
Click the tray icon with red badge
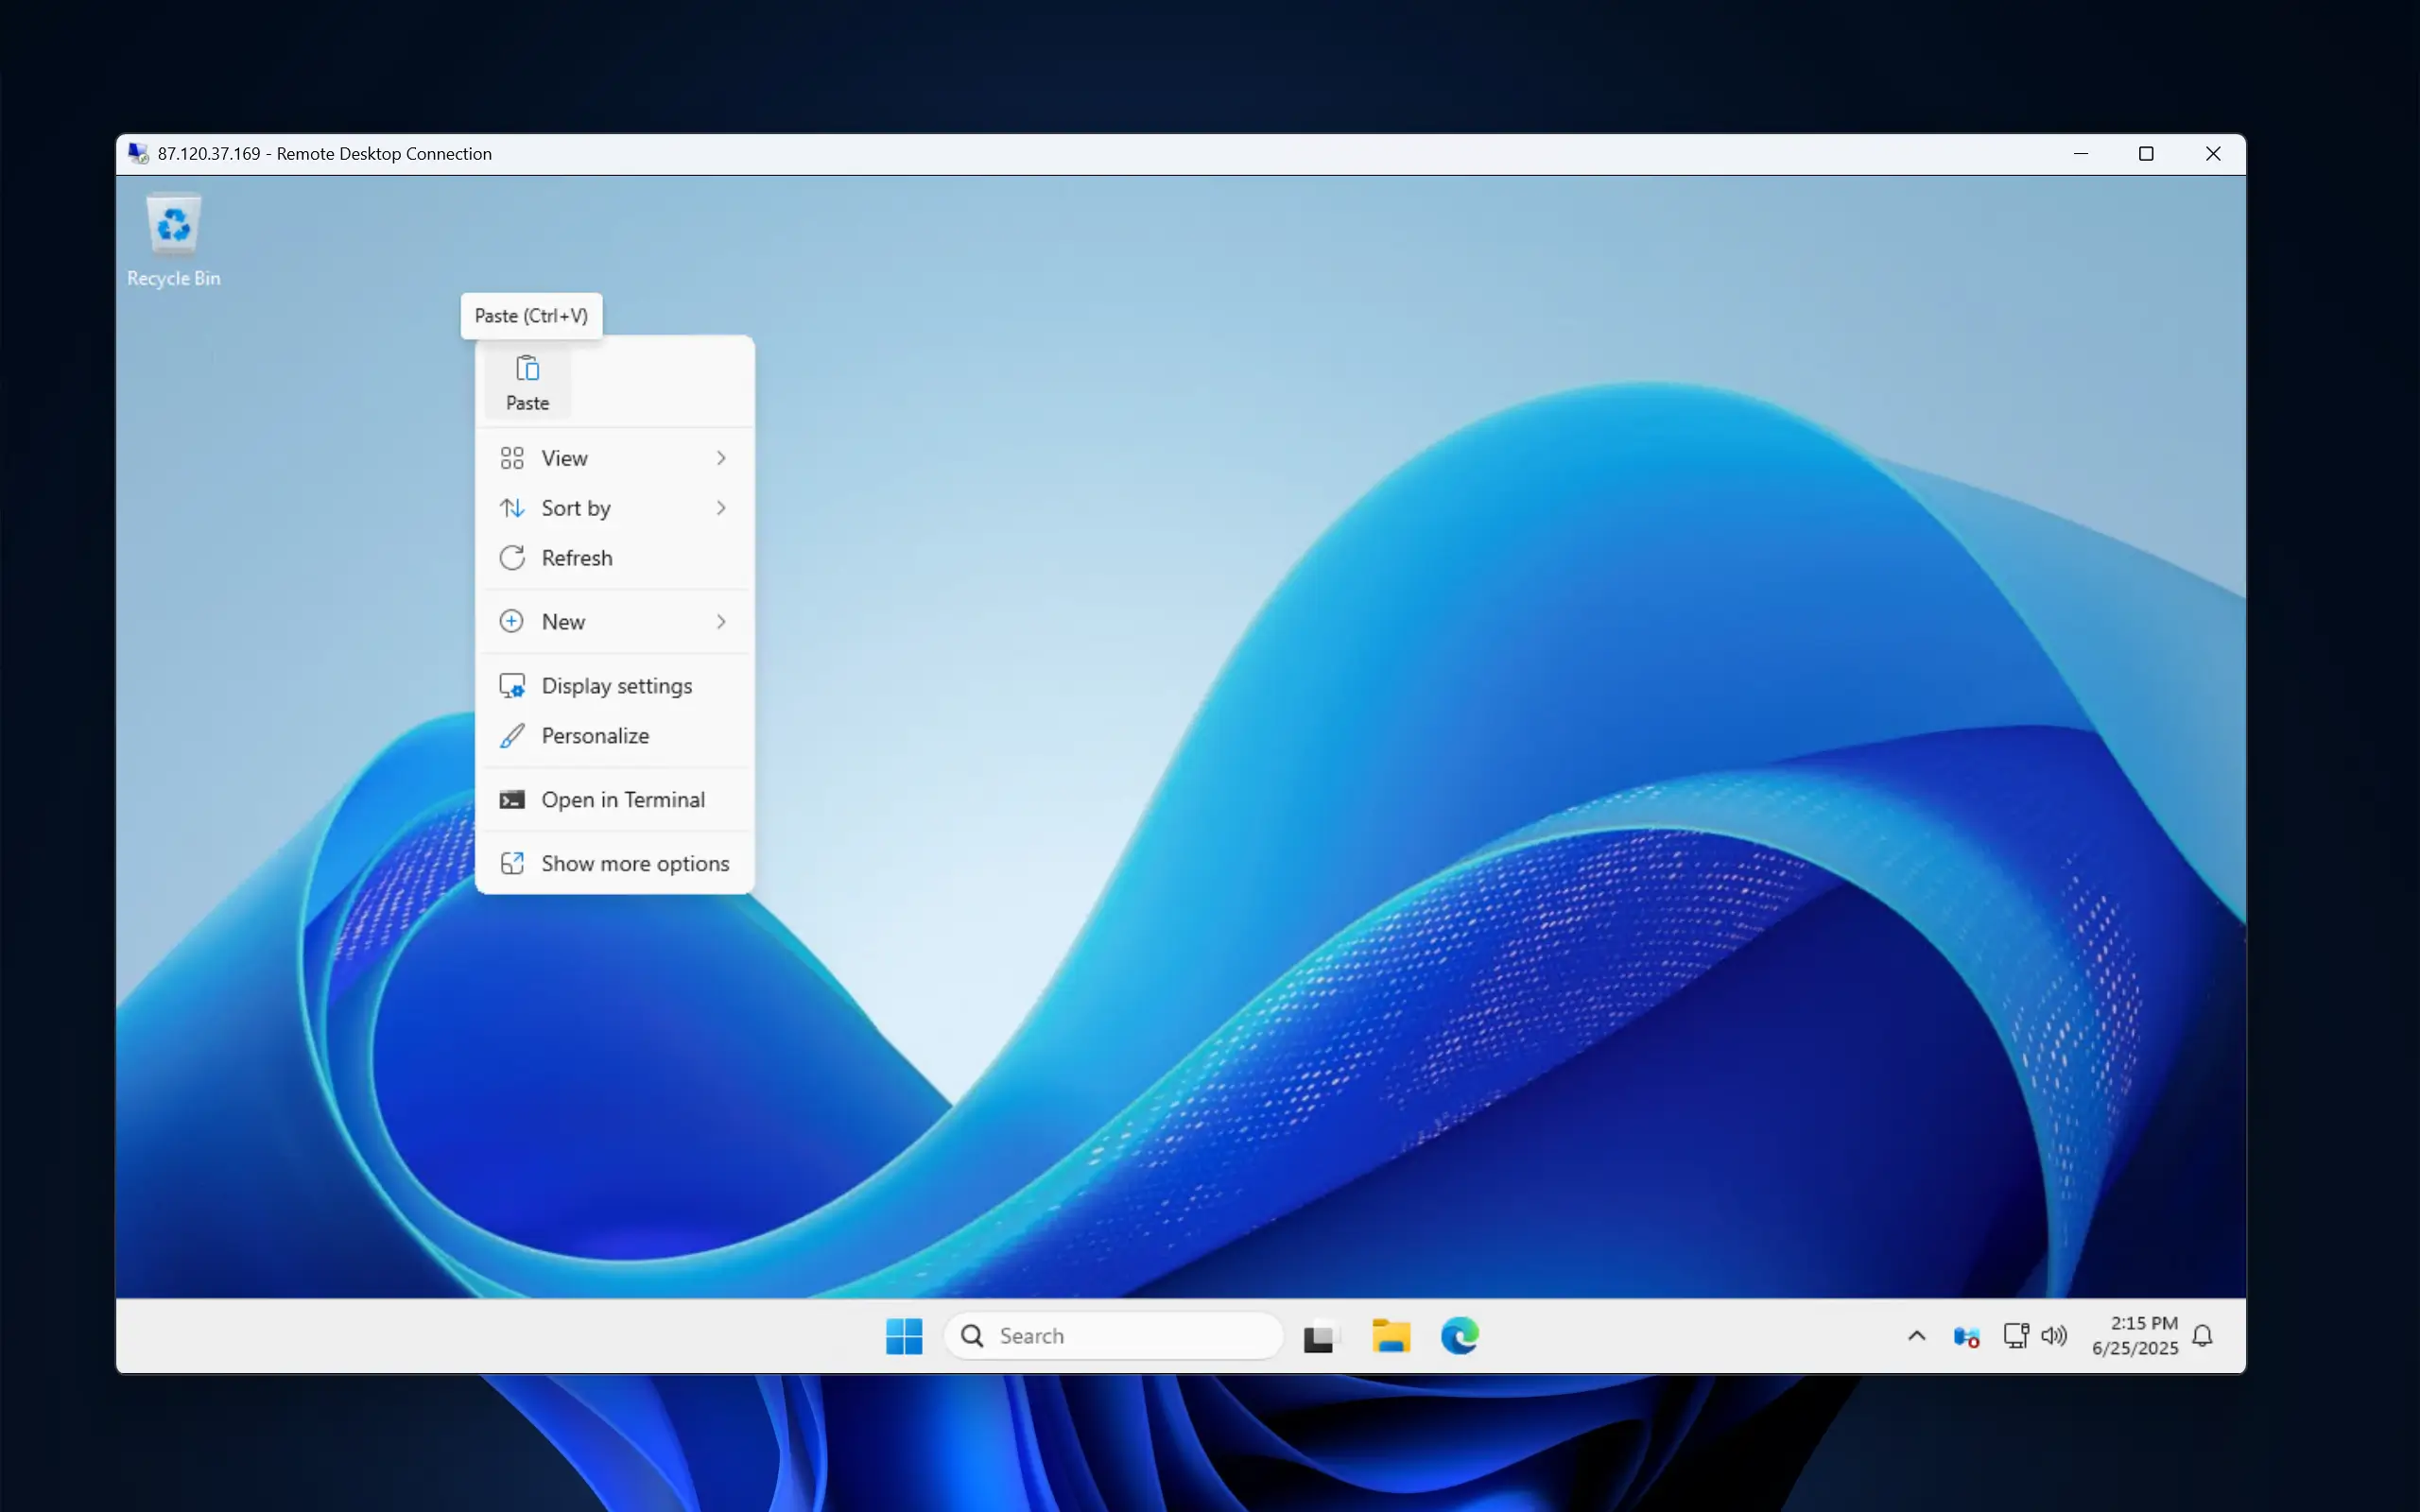[1966, 1337]
